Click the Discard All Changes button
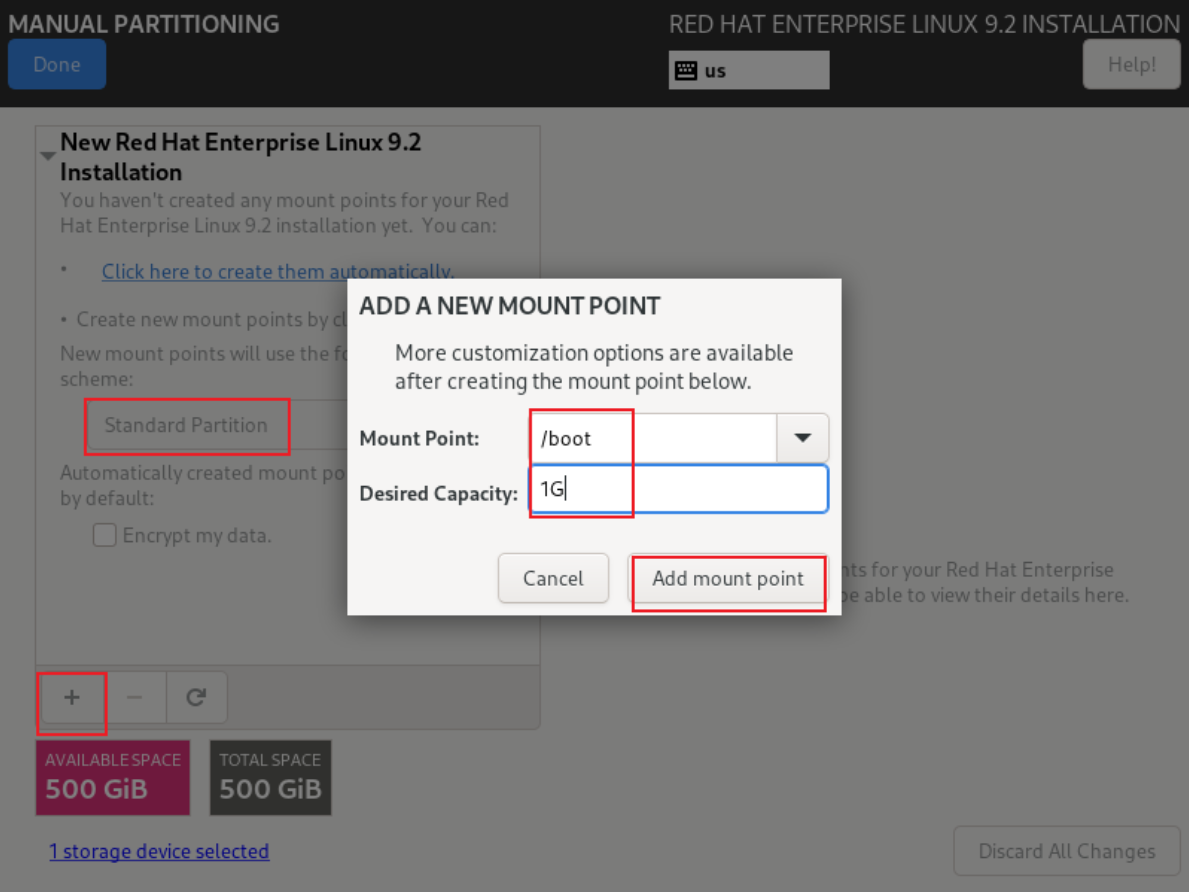This screenshot has height=892, width=1189. (1066, 851)
